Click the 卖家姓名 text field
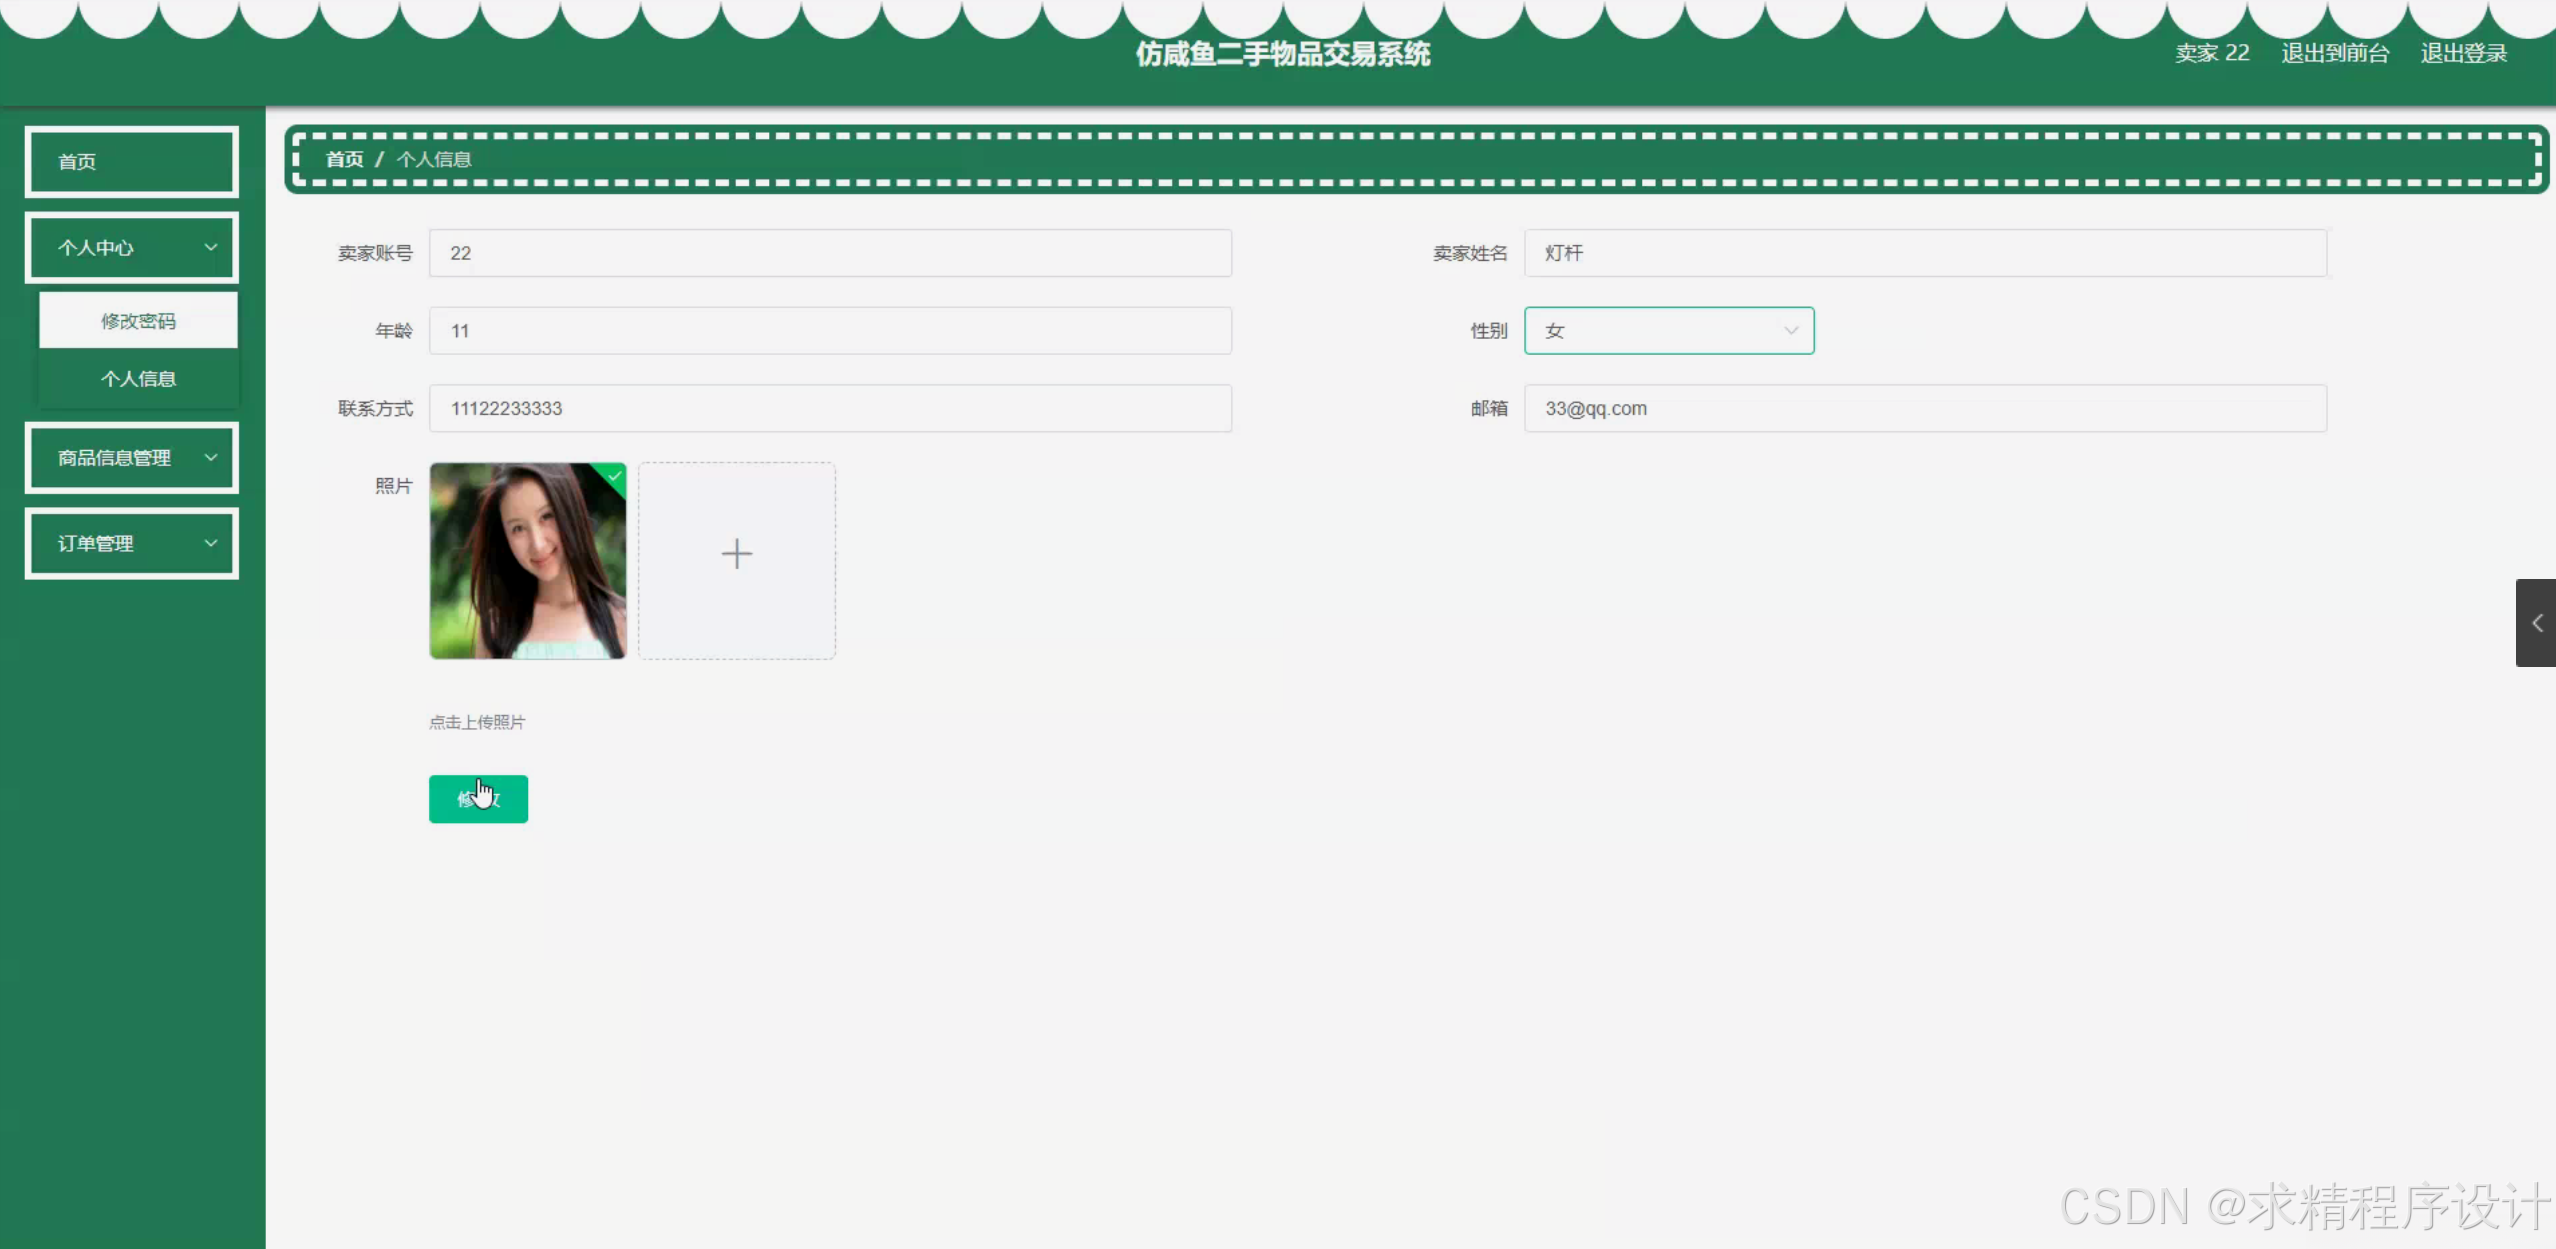 (1924, 253)
